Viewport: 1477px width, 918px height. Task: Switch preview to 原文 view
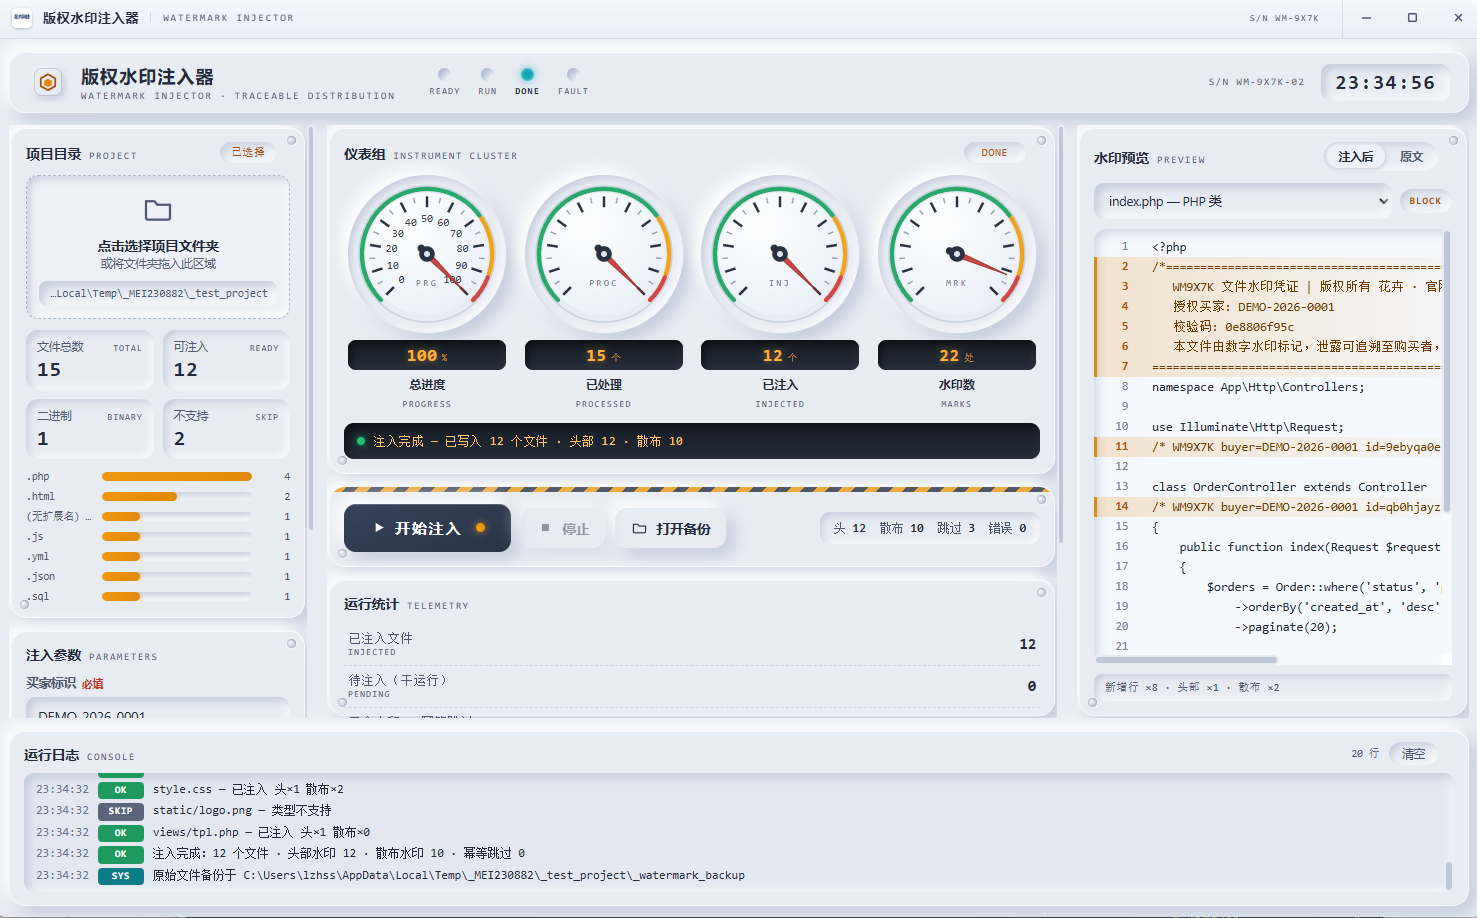1411,157
